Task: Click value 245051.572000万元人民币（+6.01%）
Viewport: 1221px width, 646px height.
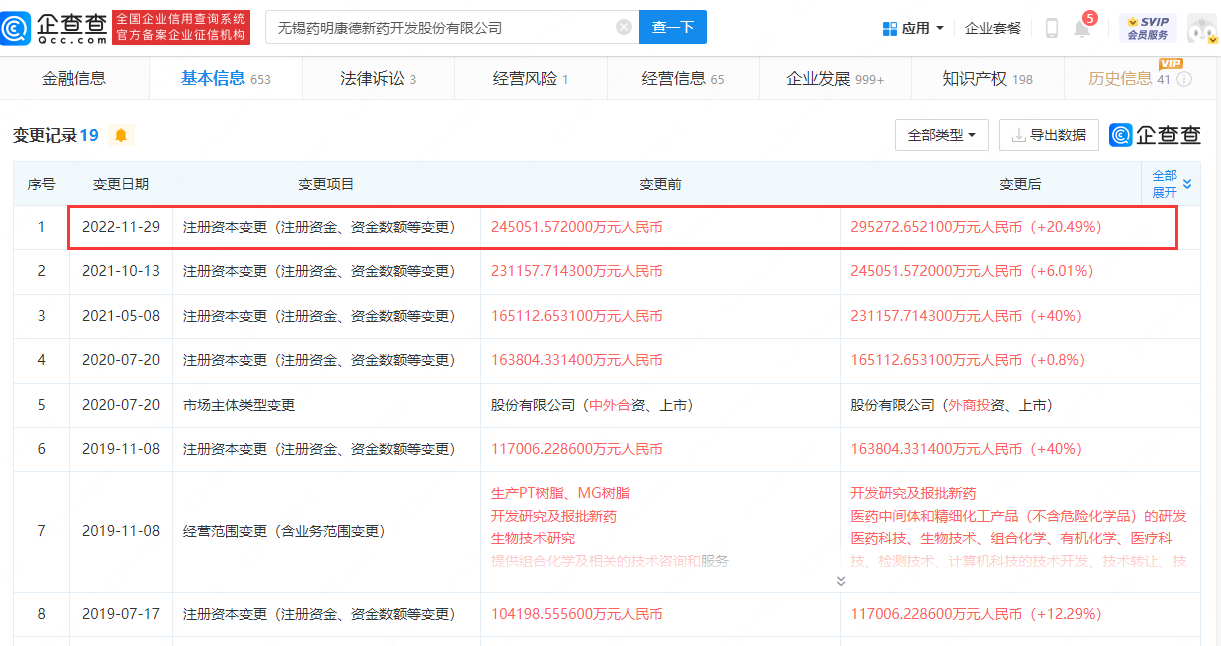Action: coord(975,271)
